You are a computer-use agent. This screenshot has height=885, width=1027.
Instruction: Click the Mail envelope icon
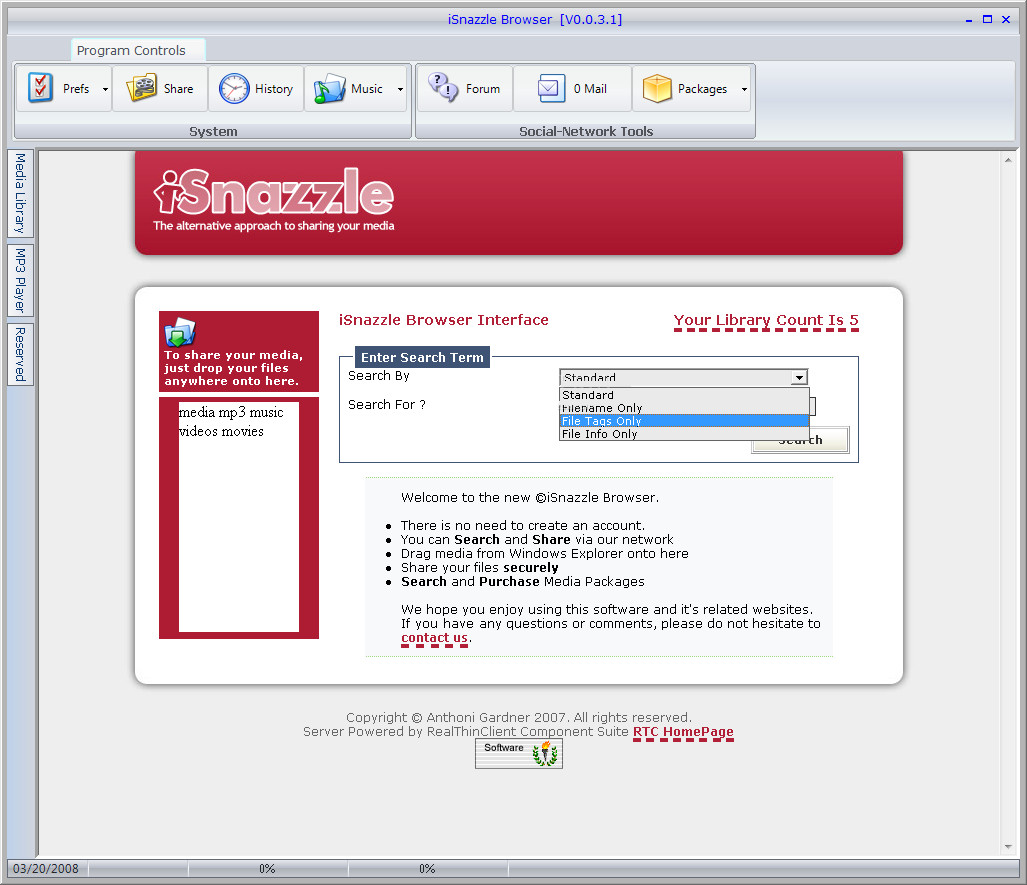click(x=551, y=88)
